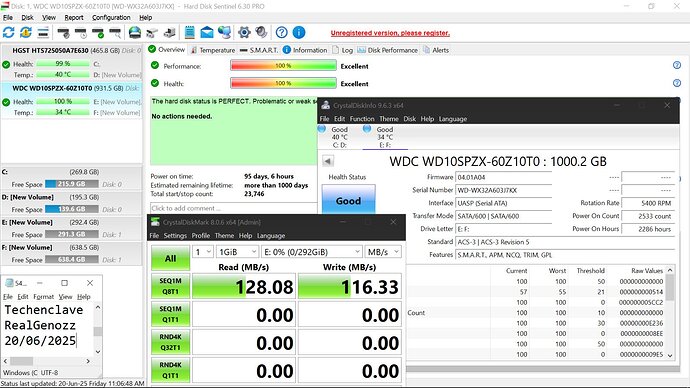
Task: Click the back arrow button in CrystalDiskInfo
Action: pyautogui.click(x=328, y=161)
